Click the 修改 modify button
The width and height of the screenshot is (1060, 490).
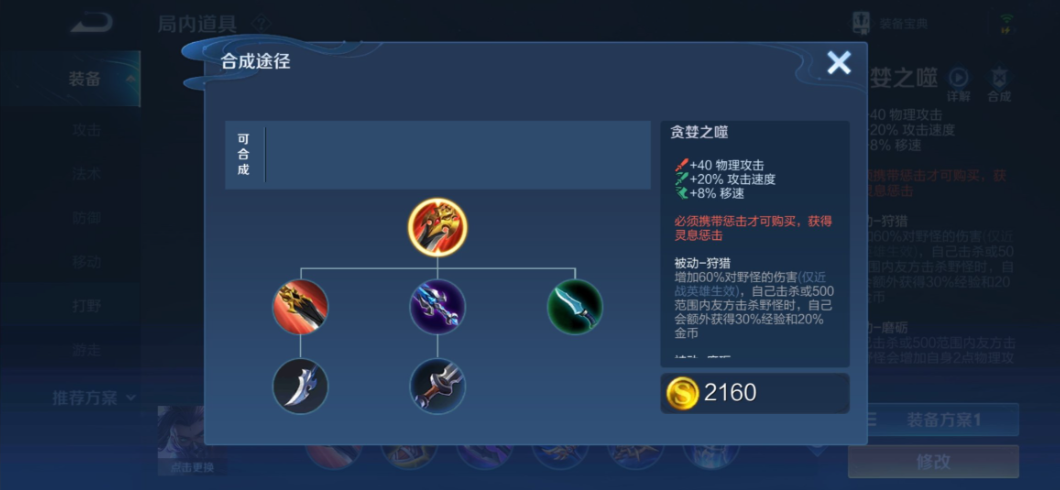coord(934,462)
